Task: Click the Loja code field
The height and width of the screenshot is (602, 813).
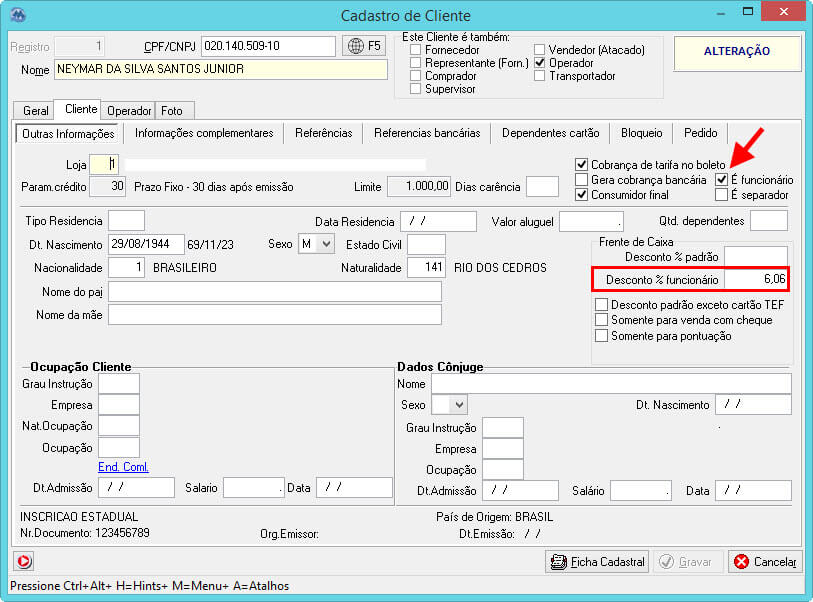Action: [x=104, y=165]
